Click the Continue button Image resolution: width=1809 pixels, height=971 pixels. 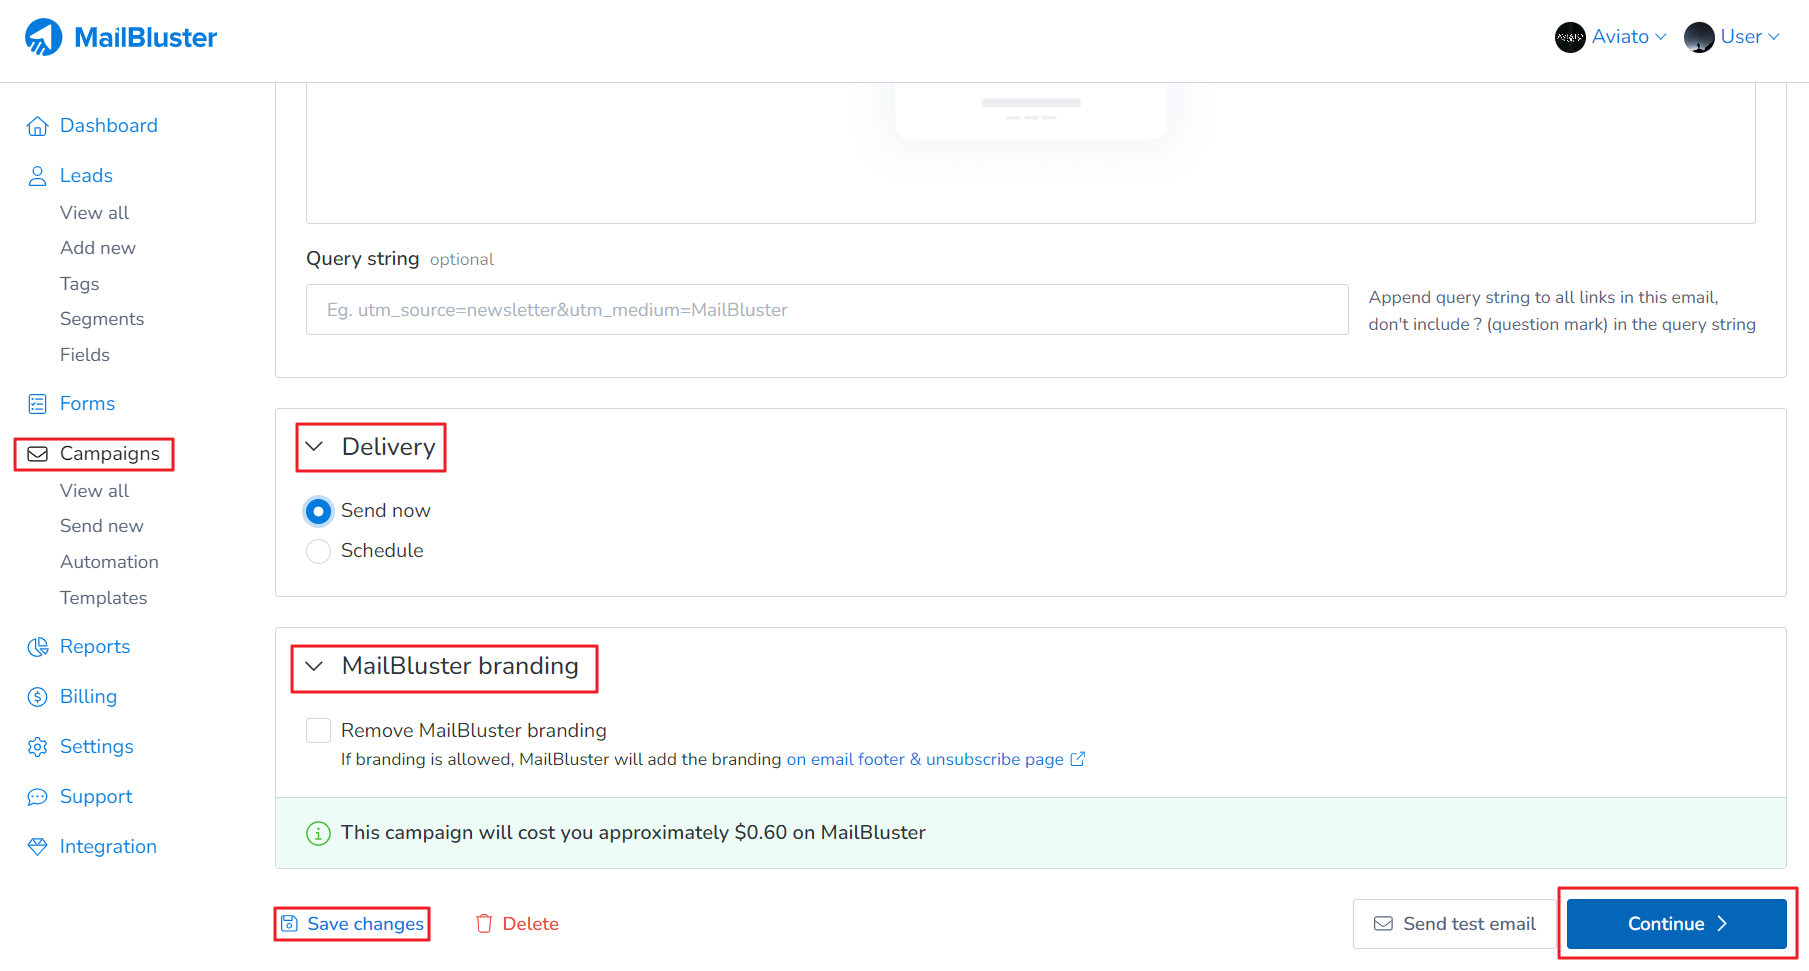pyautogui.click(x=1677, y=924)
